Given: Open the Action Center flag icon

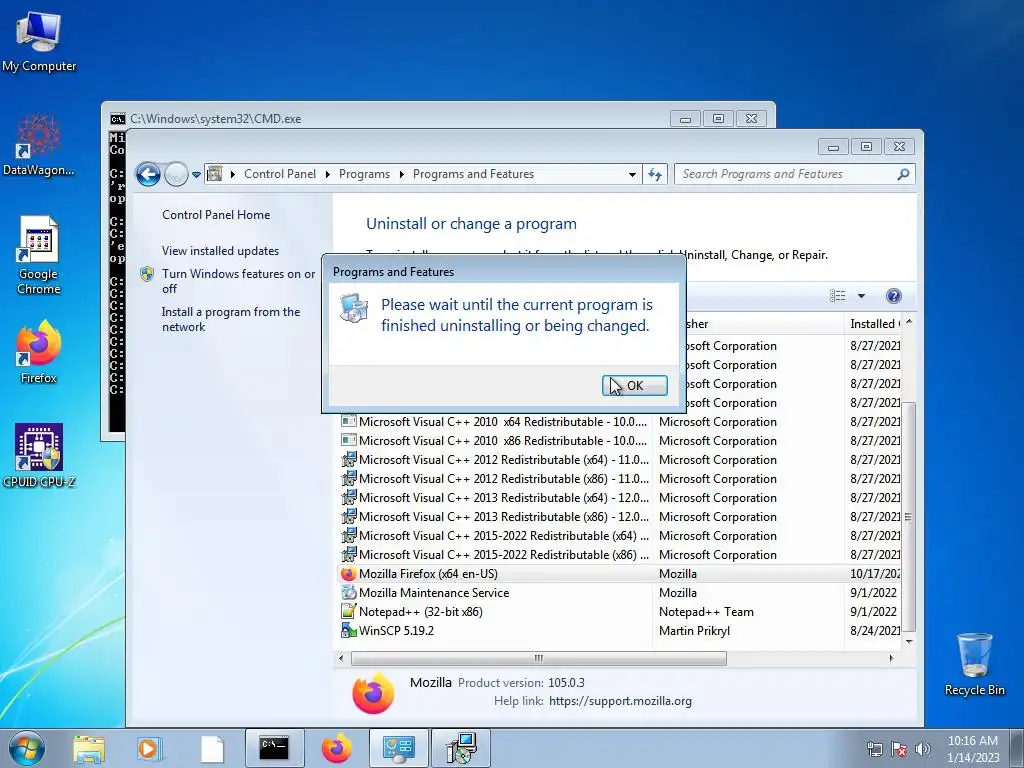Looking at the screenshot, I should tap(899, 749).
